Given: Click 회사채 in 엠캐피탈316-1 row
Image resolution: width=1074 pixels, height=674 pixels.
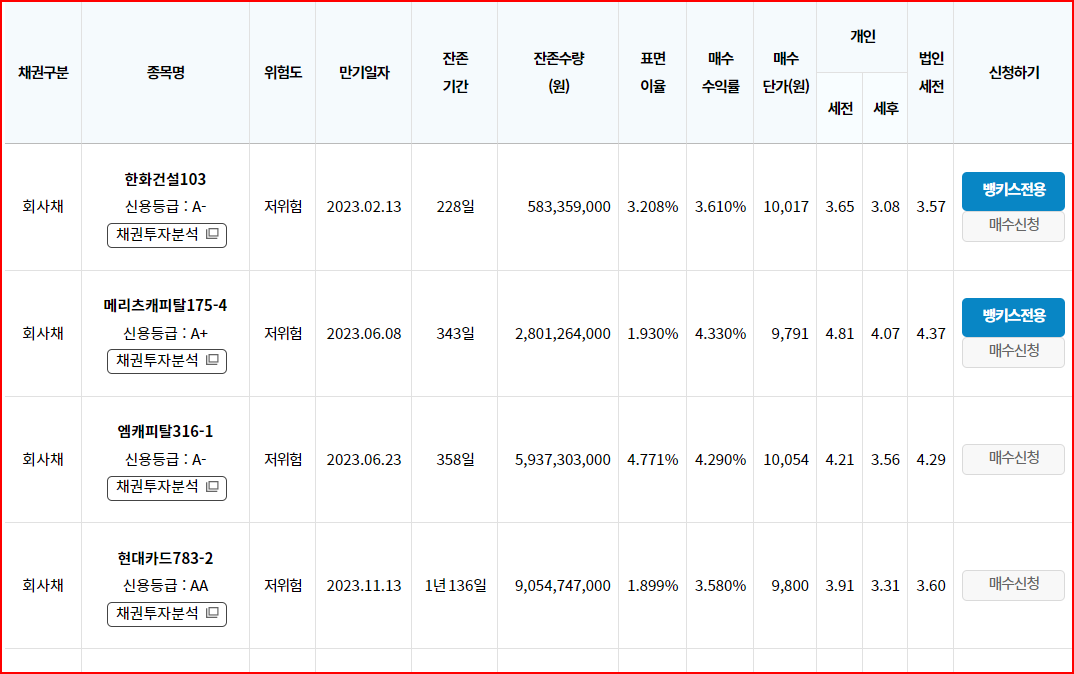Looking at the screenshot, I should (42, 460).
